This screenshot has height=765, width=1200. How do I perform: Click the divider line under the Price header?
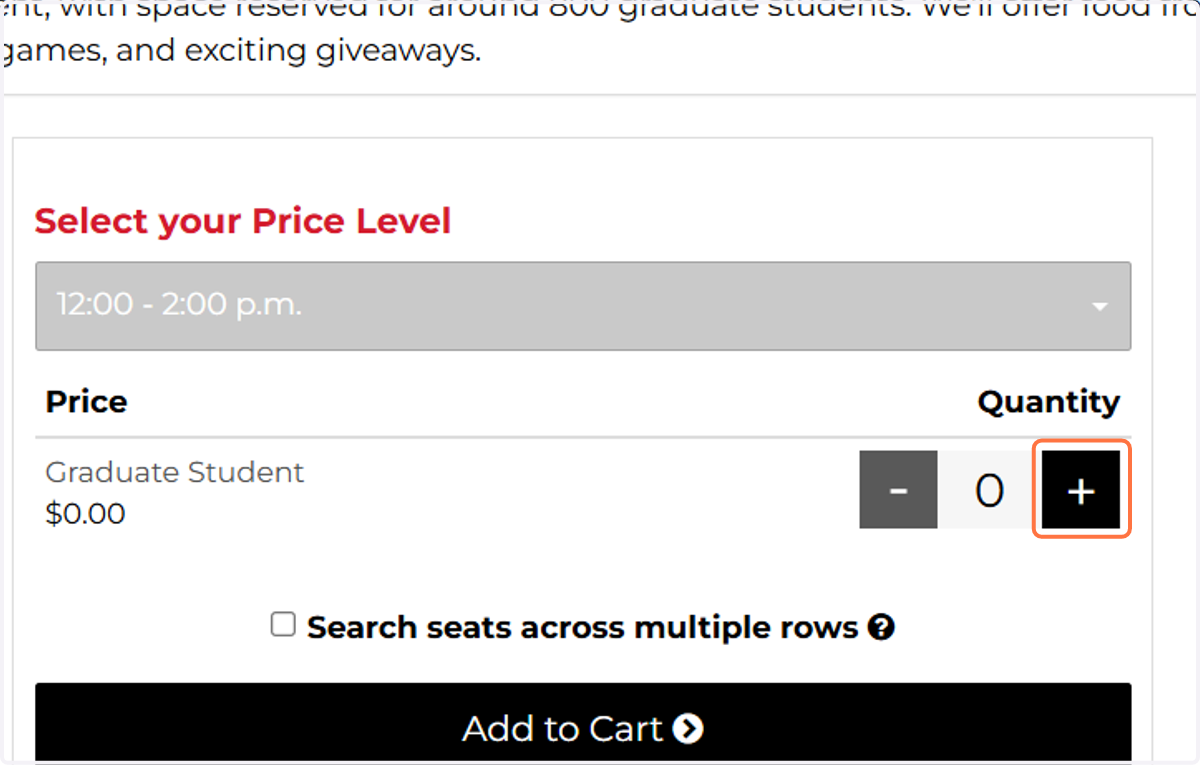583,437
